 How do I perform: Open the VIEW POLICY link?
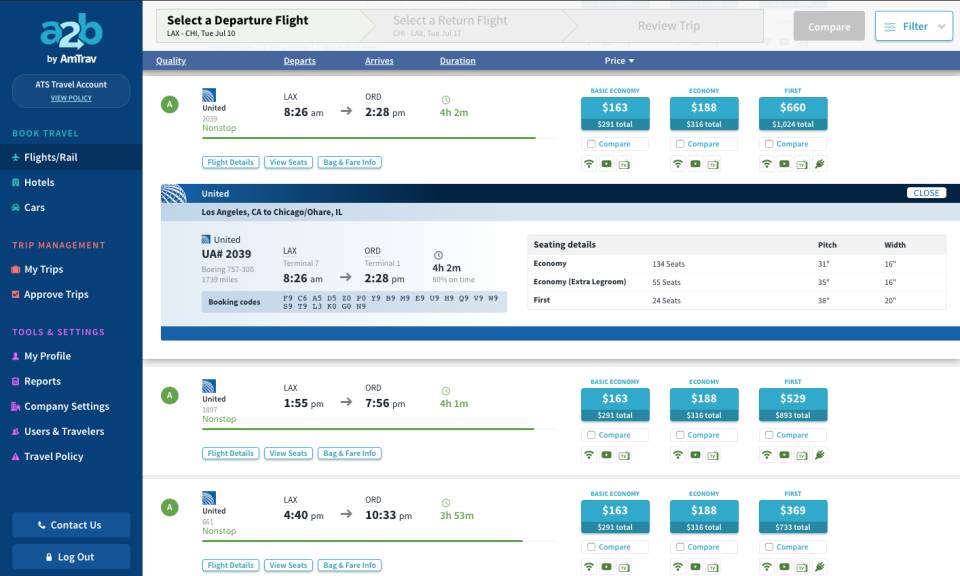pos(71,98)
